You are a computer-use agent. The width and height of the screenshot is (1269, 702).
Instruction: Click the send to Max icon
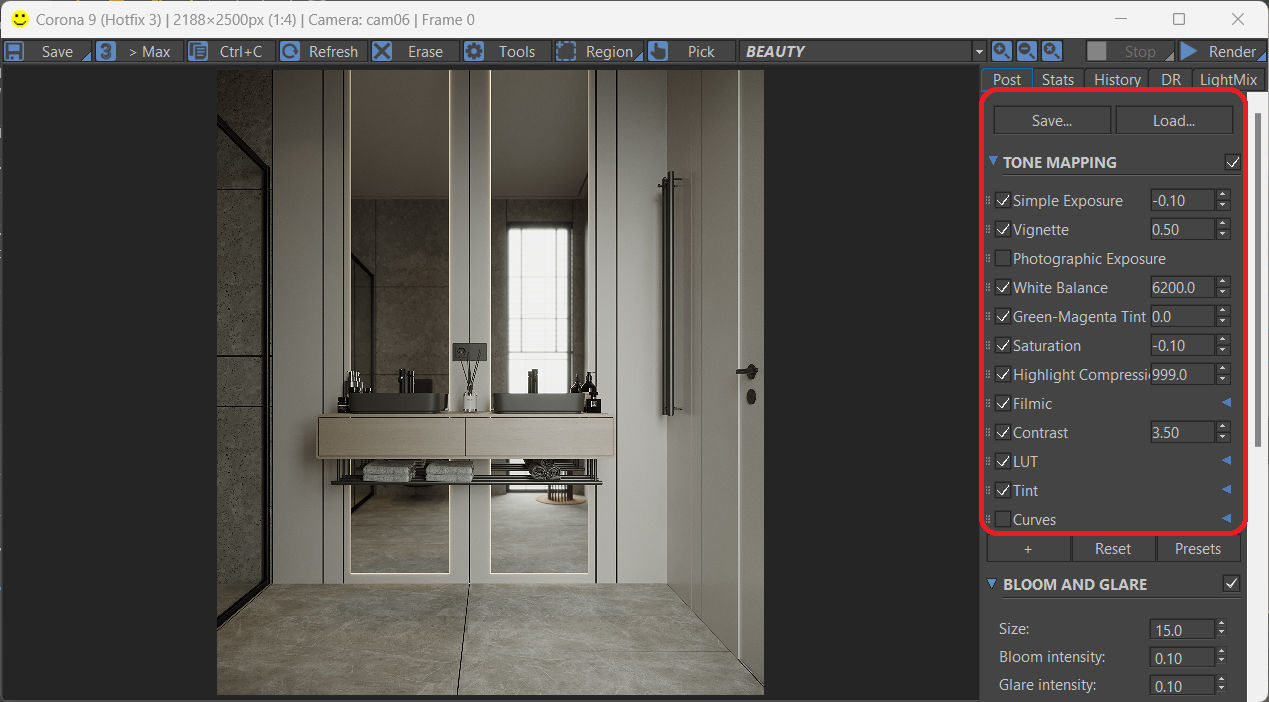pos(106,51)
